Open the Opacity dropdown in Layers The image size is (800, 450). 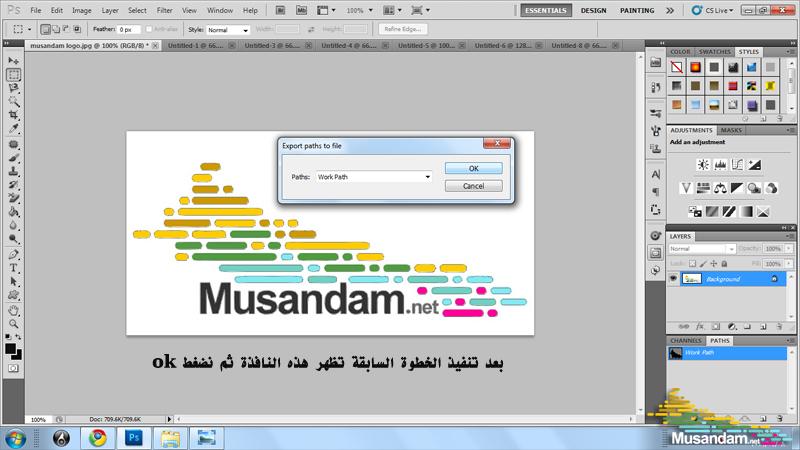[x=789, y=248]
